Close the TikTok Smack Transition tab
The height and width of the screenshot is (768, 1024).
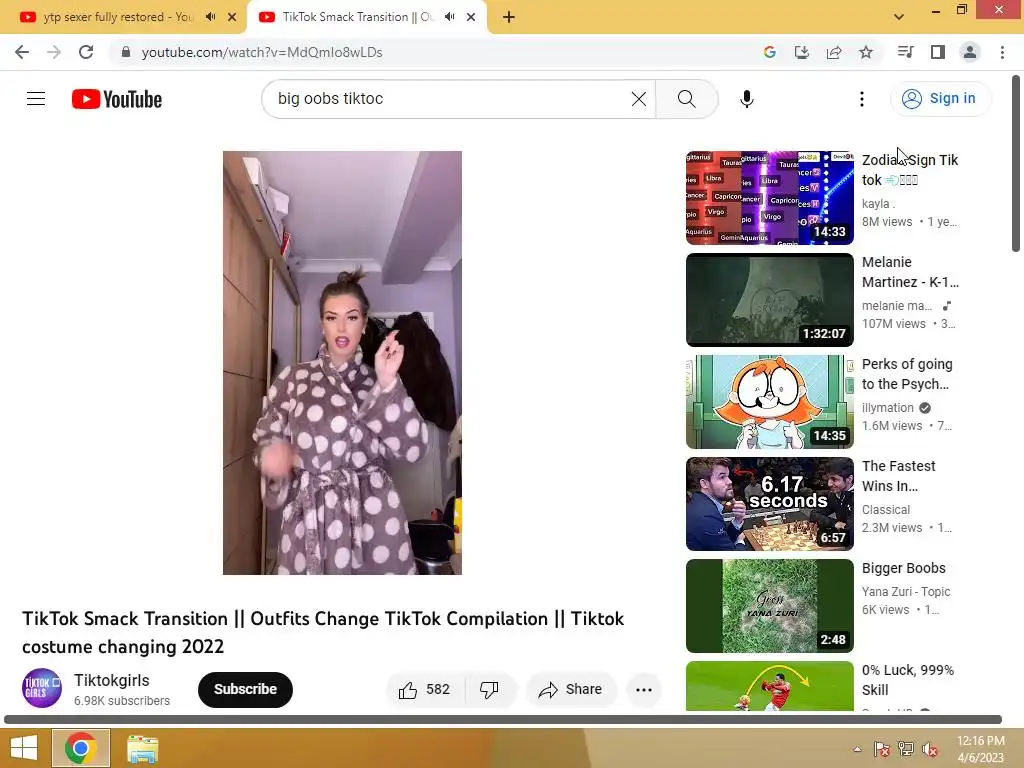tap(471, 17)
